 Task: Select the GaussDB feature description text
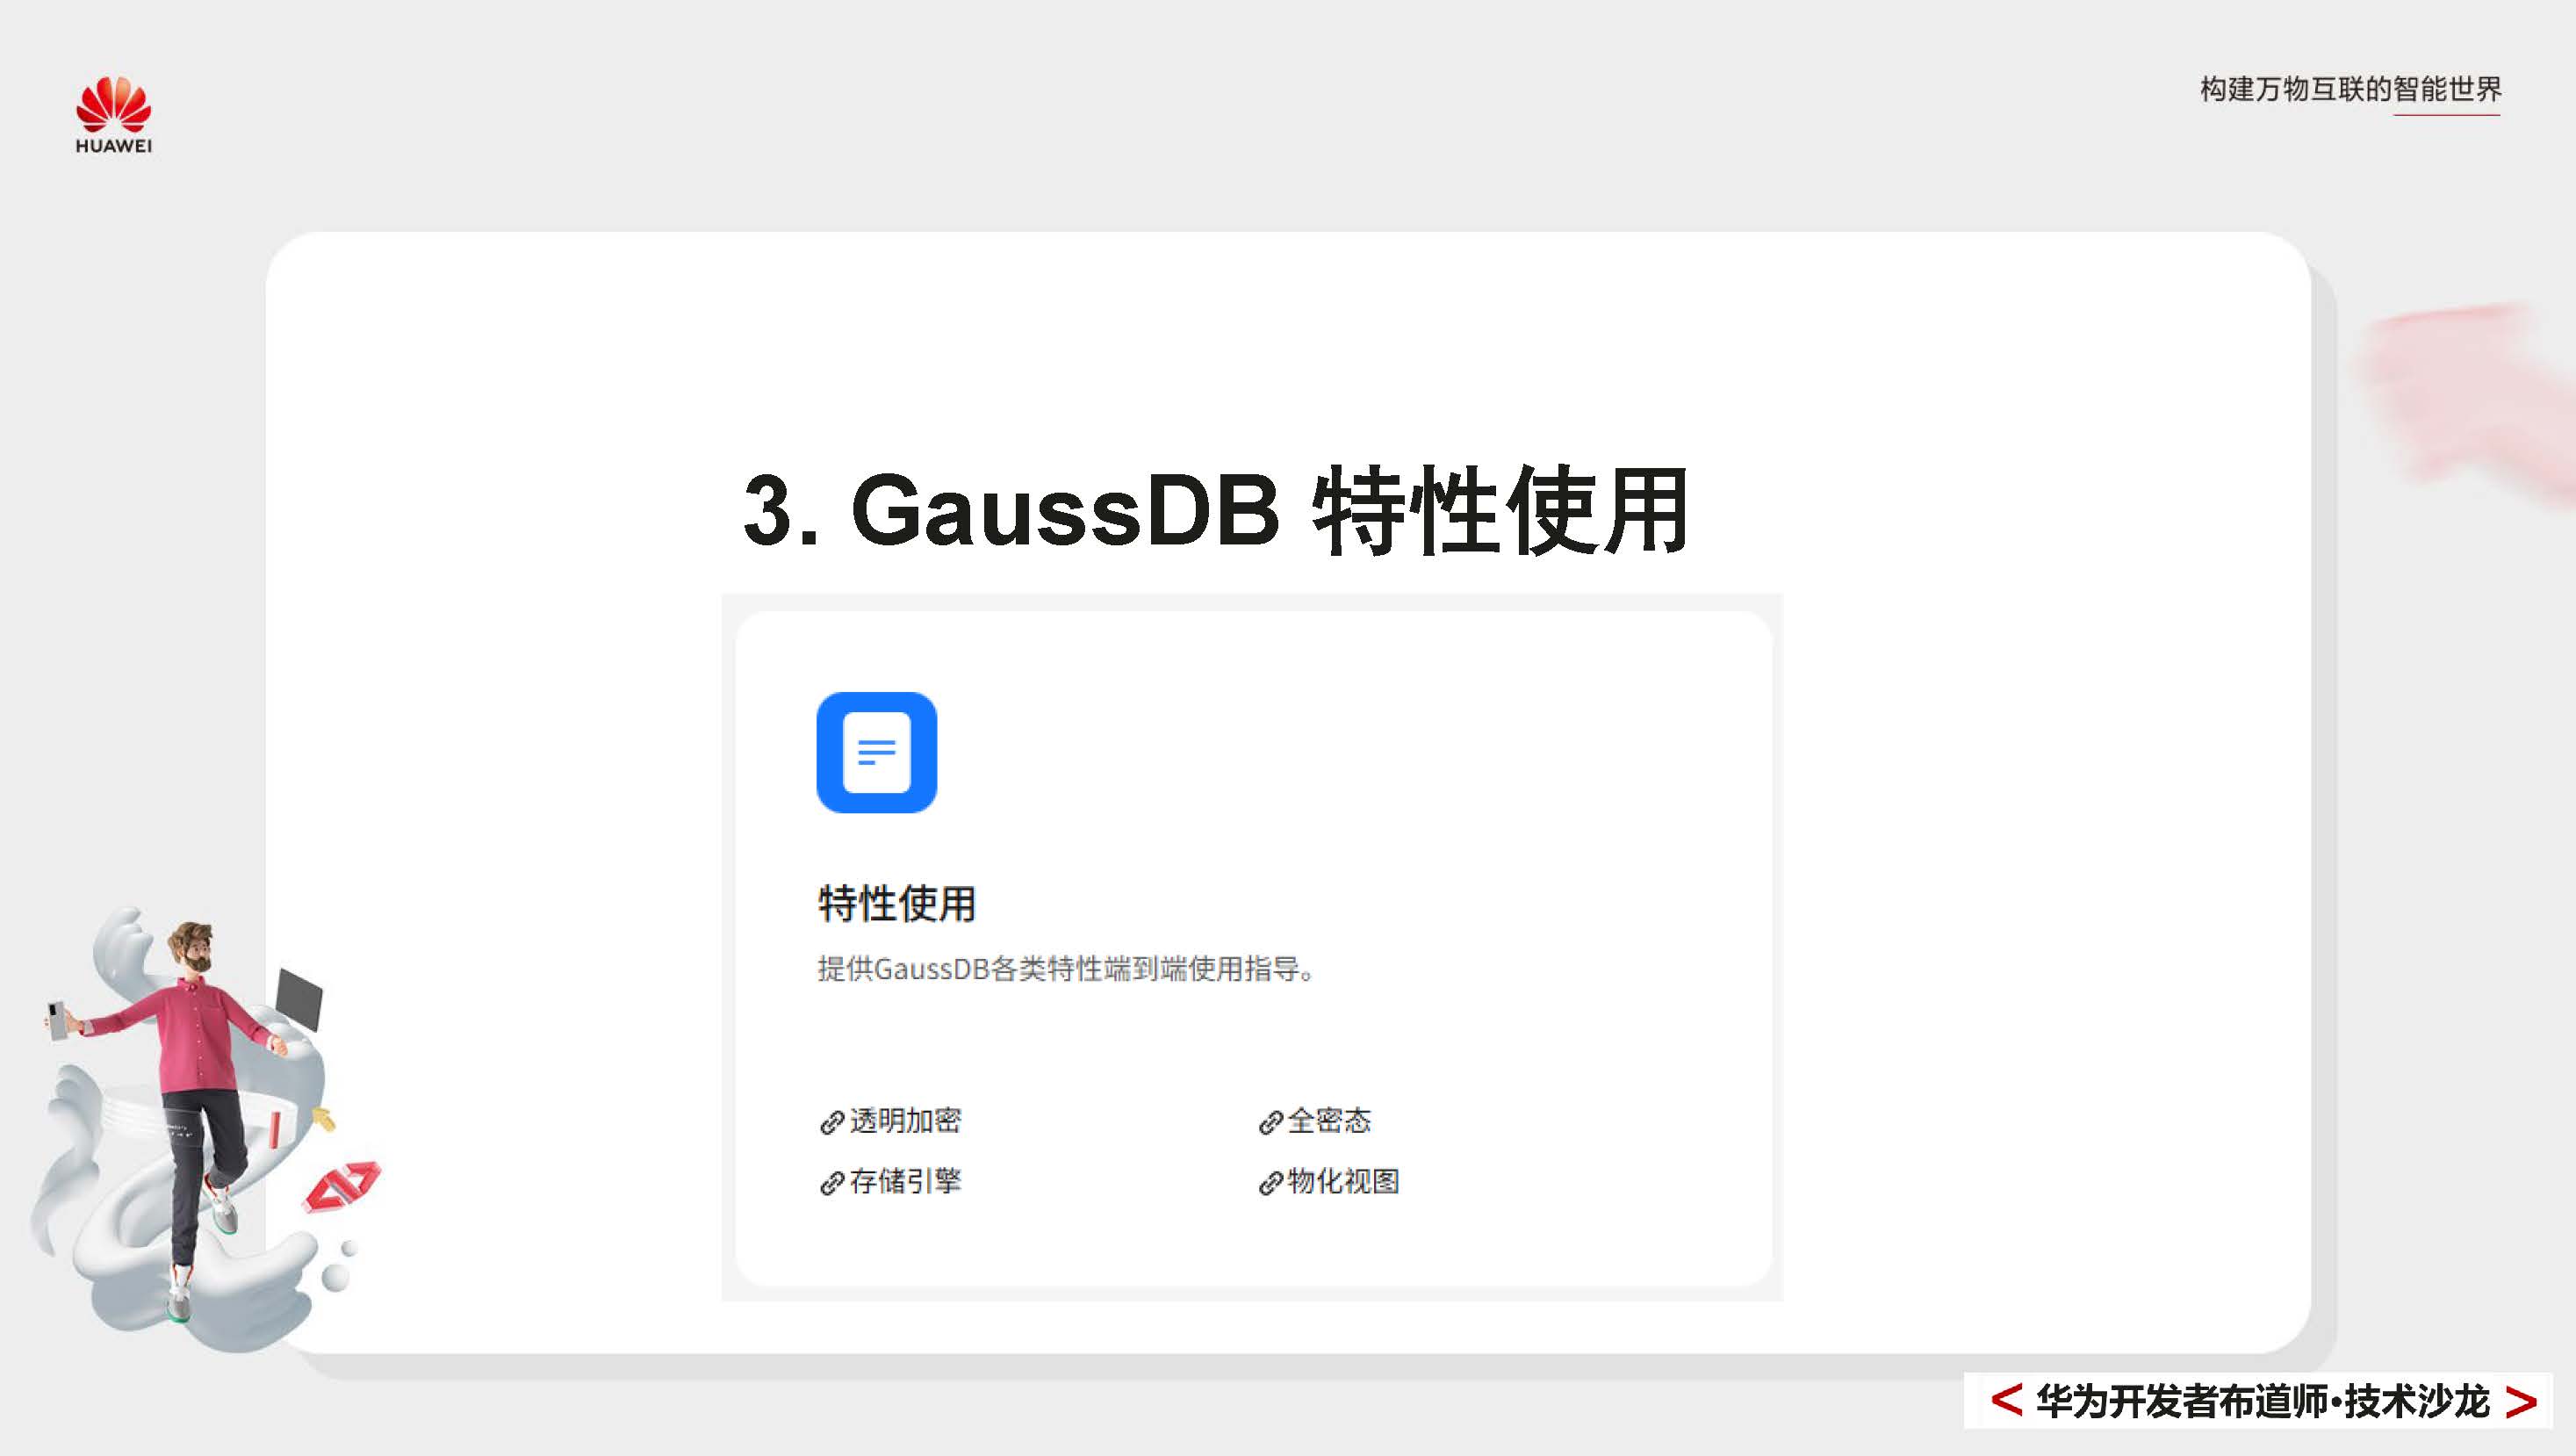pyautogui.click(x=1066, y=968)
